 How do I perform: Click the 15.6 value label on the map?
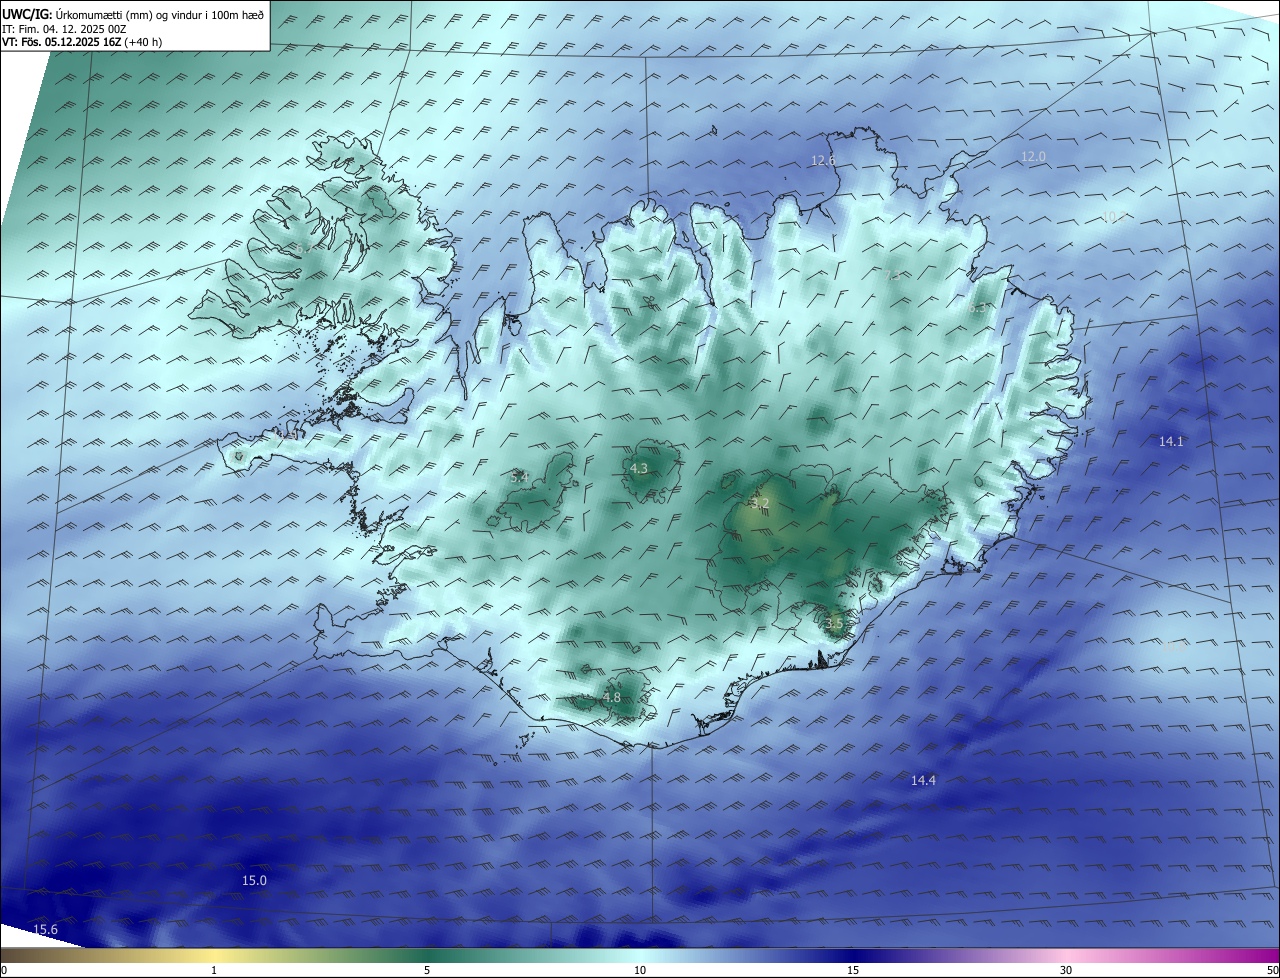tap(46, 931)
